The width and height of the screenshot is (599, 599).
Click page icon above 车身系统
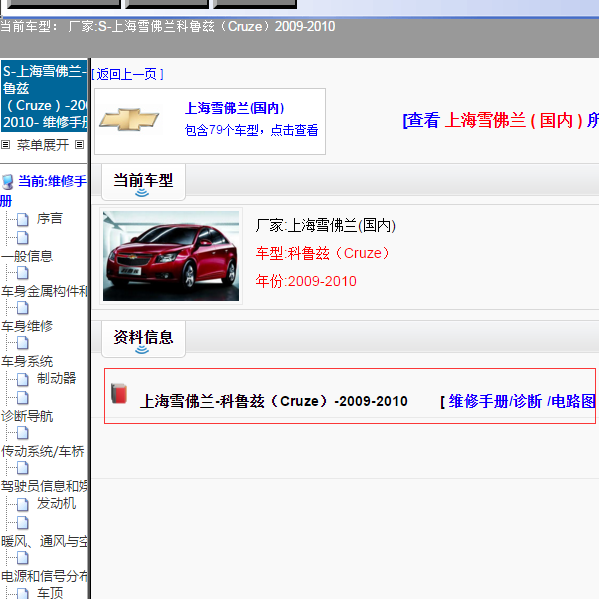(x=23, y=343)
